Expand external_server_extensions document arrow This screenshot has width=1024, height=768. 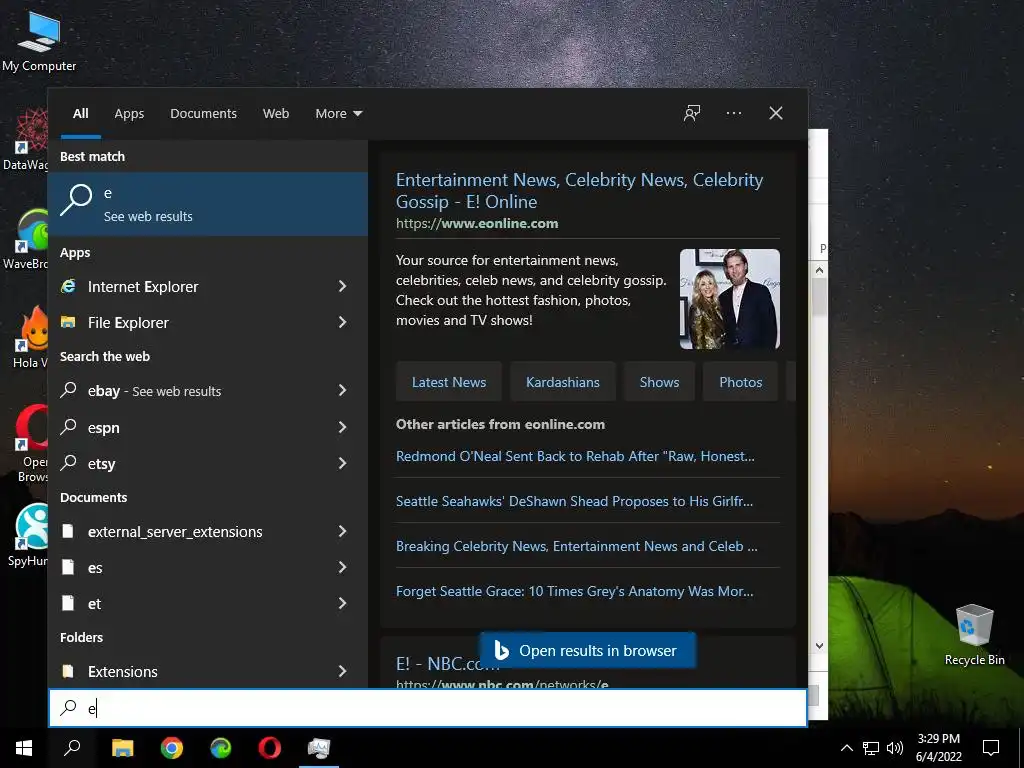(342, 531)
